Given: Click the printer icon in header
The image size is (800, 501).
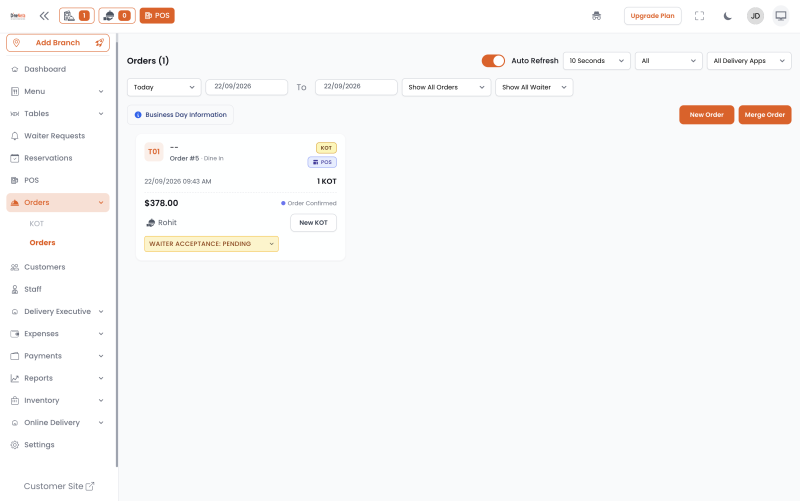Looking at the screenshot, I should 596,16.
